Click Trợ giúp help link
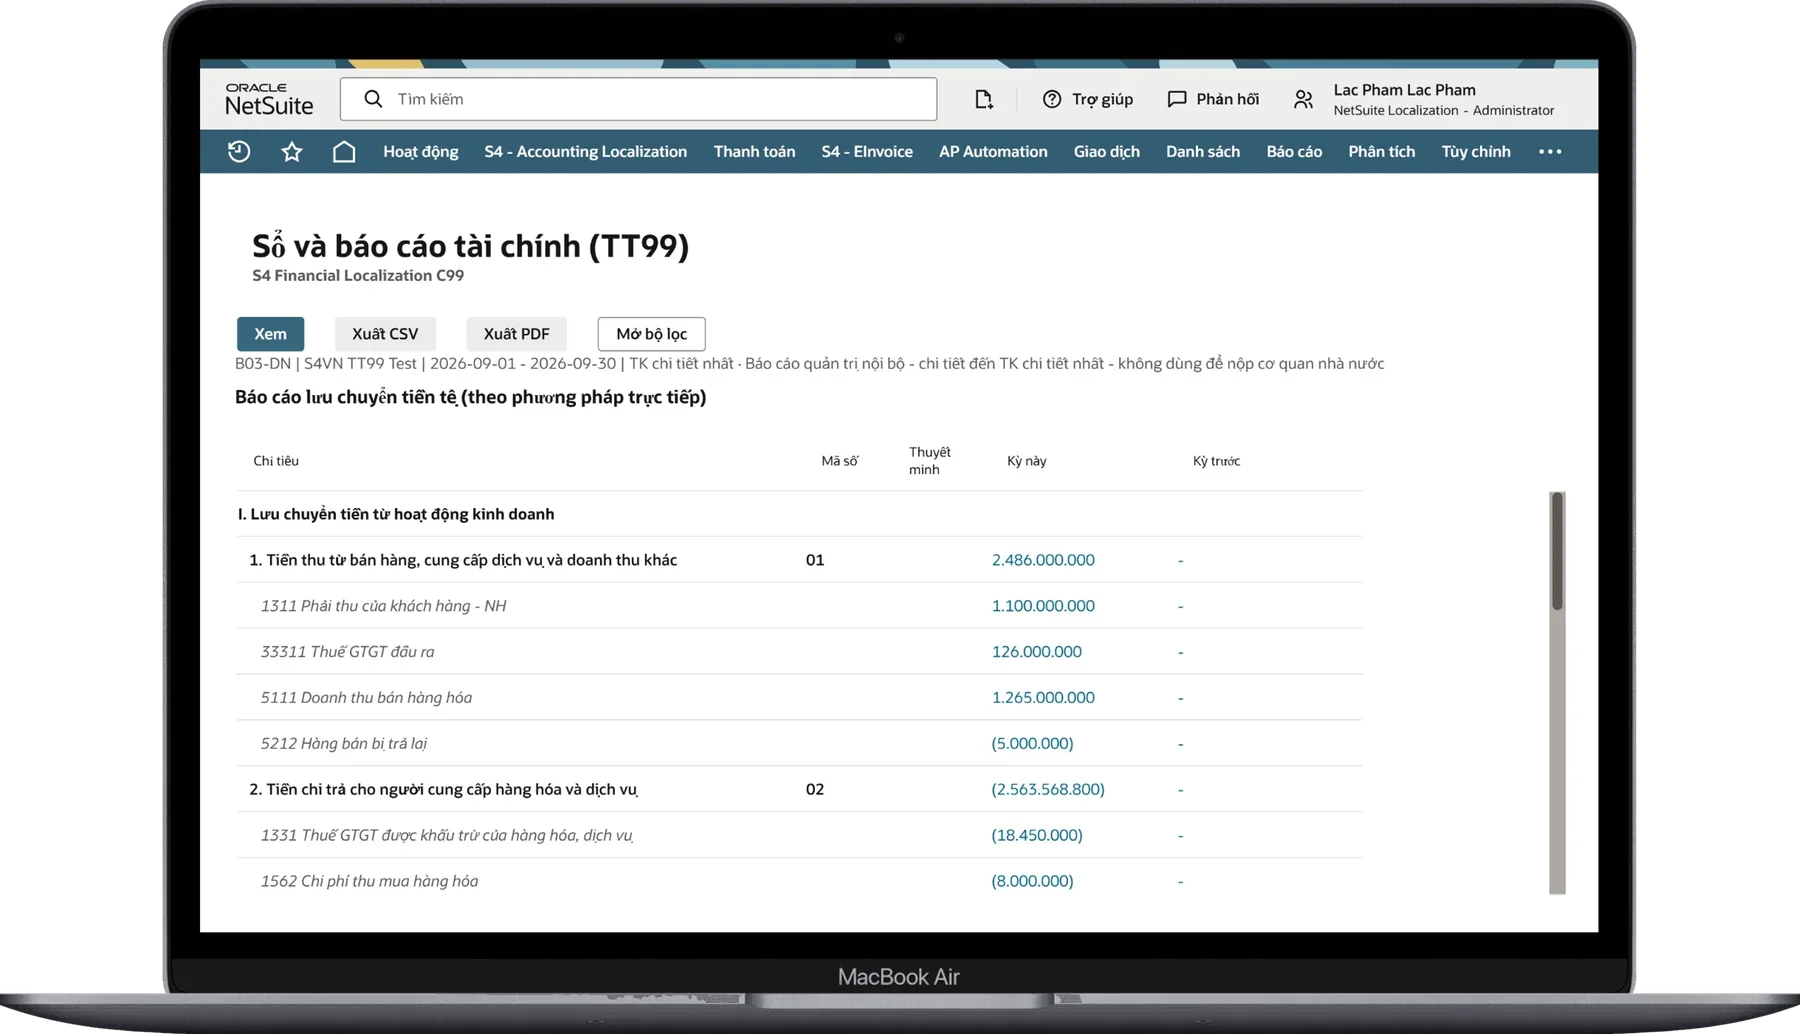The width and height of the screenshot is (1800, 1034). click(1088, 99)
